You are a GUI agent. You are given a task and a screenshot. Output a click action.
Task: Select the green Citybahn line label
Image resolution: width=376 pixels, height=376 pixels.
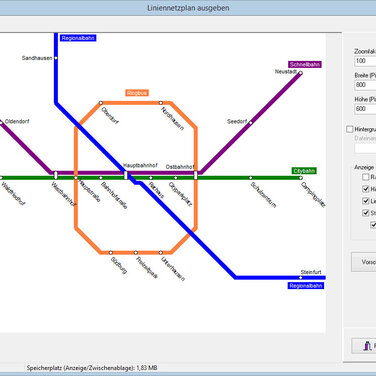tap(304, 171)
